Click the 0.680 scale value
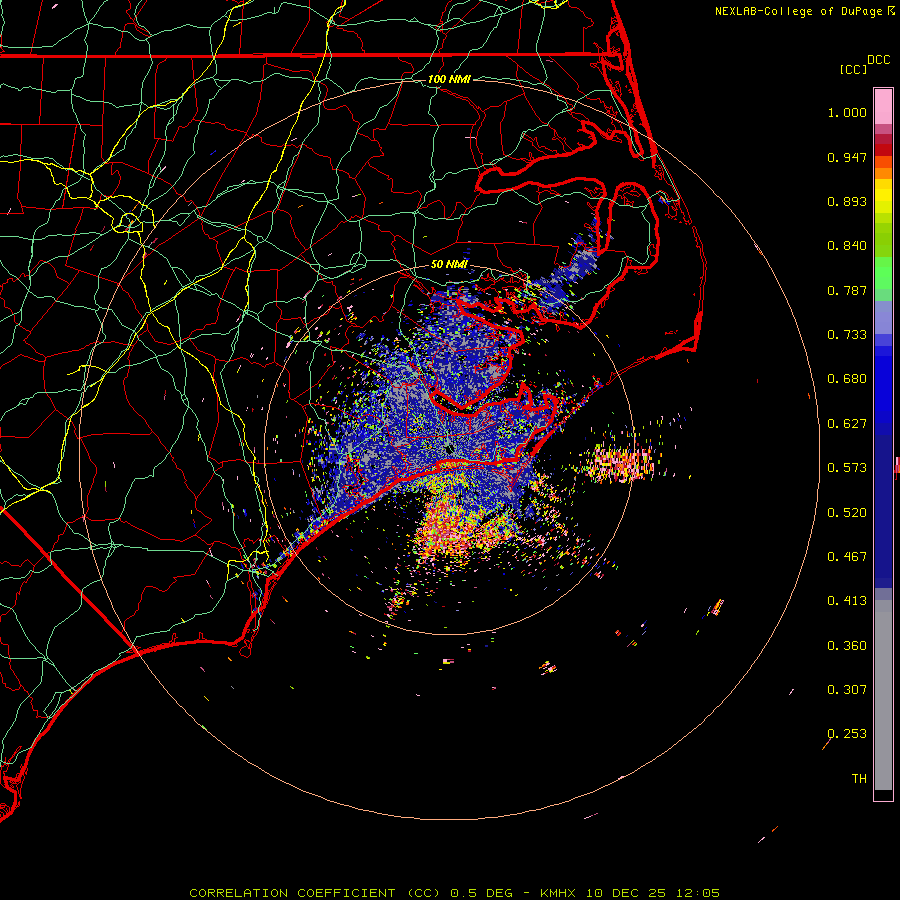 (847, 379)
